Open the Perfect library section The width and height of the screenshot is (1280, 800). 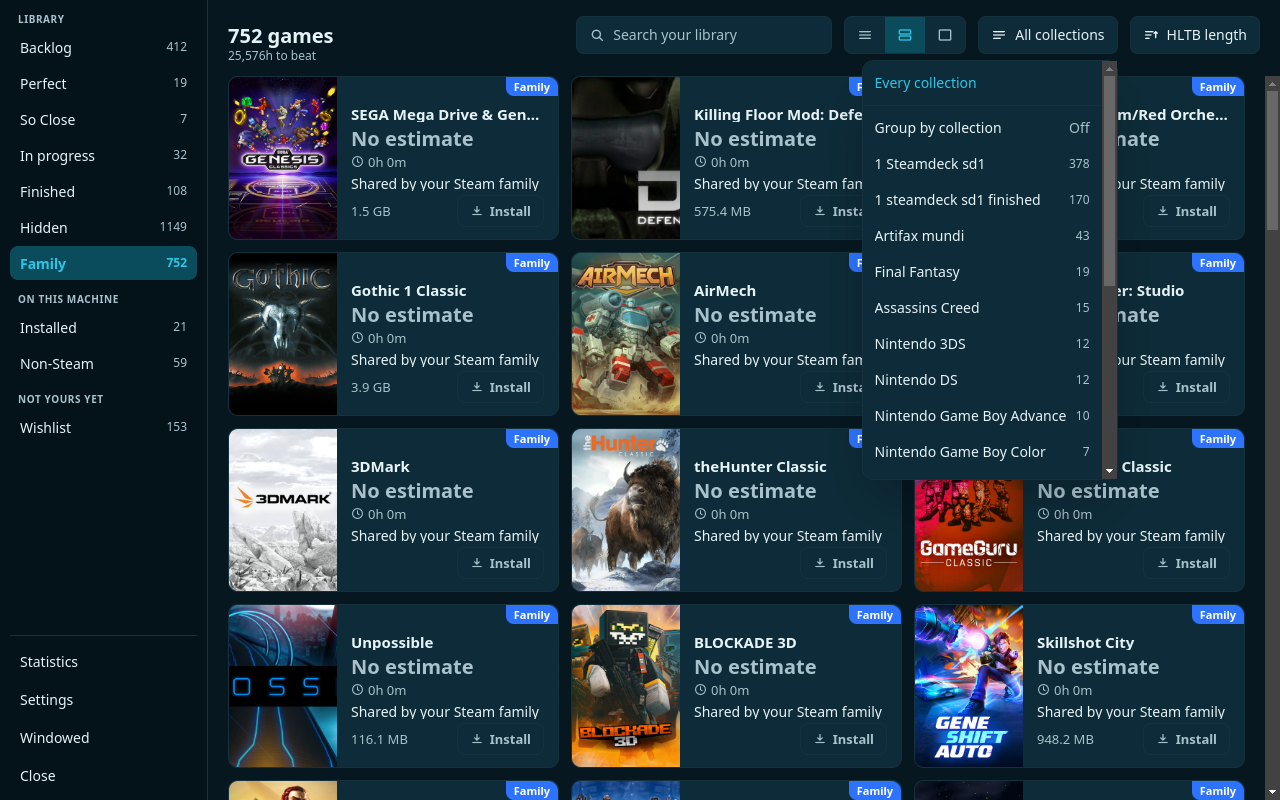coord(103,83)
